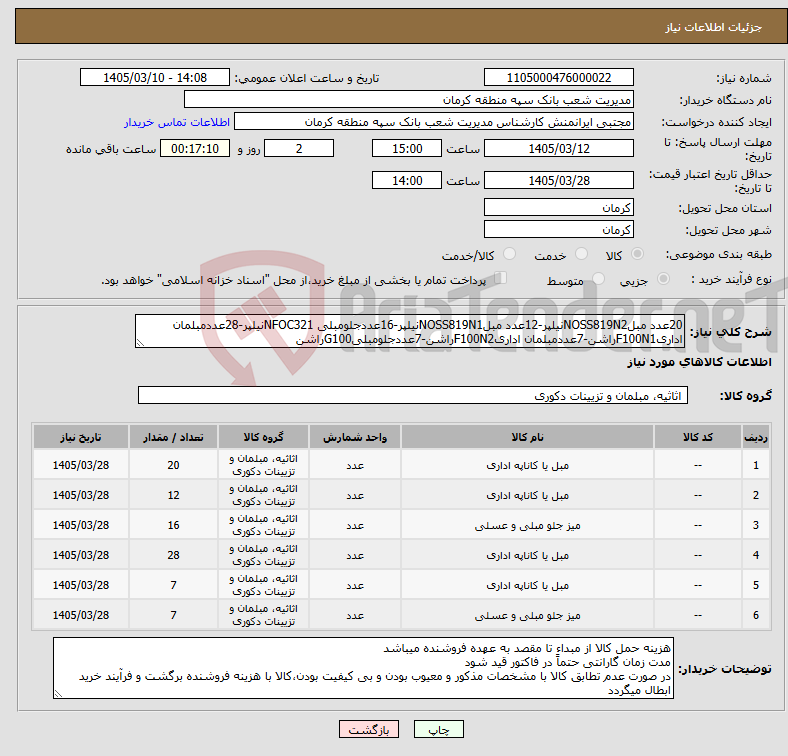Image resolution: width=788 pixels, height=756 pixels.
Task: Click the request creator name field
Action: pos(434,122)
